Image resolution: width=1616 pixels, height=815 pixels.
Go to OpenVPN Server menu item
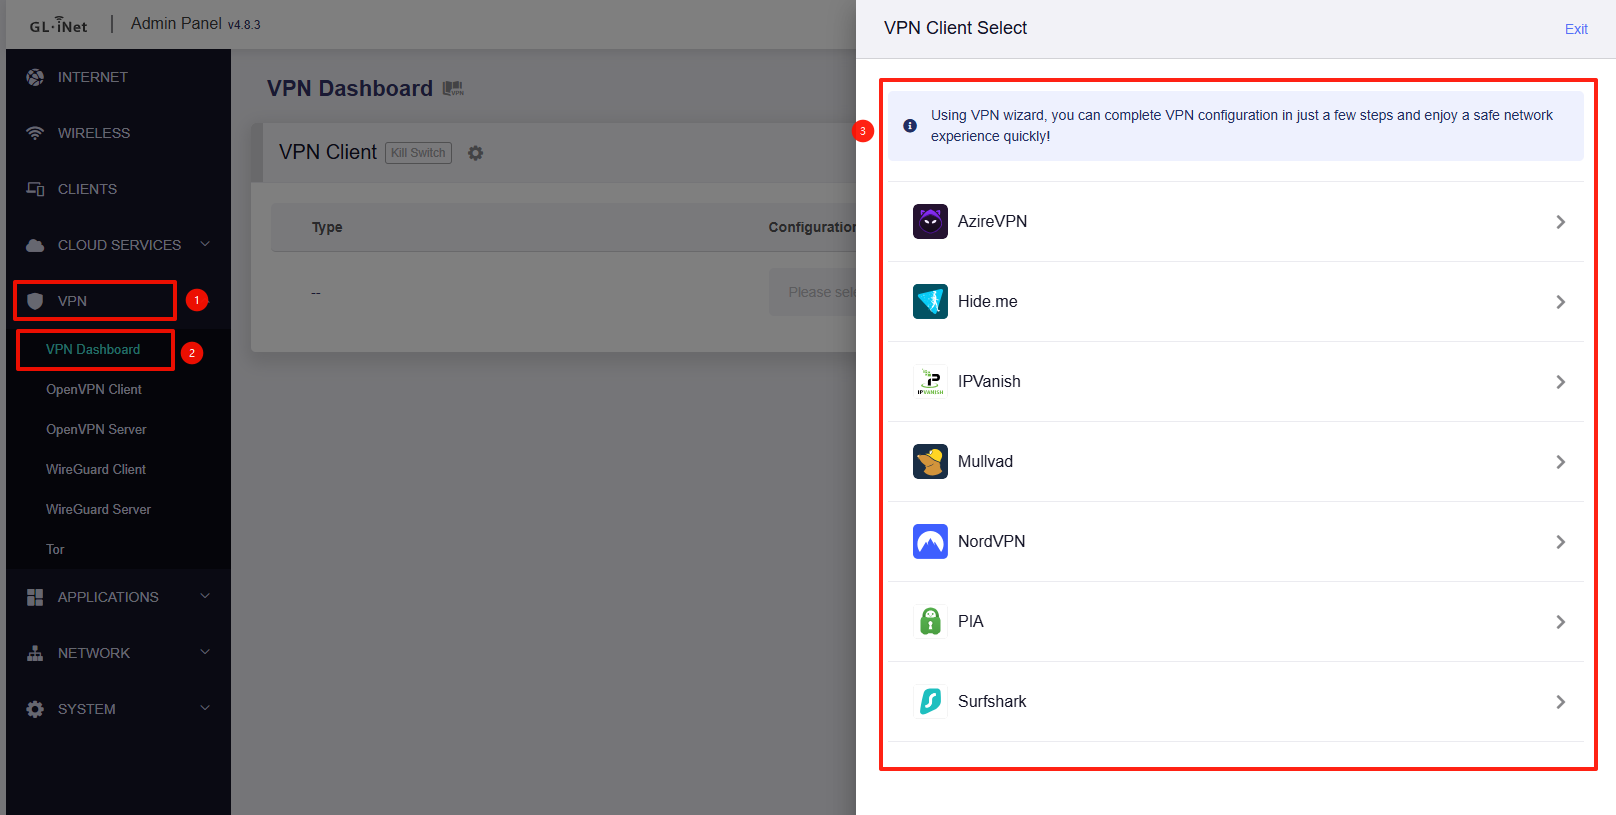(96, 429)
